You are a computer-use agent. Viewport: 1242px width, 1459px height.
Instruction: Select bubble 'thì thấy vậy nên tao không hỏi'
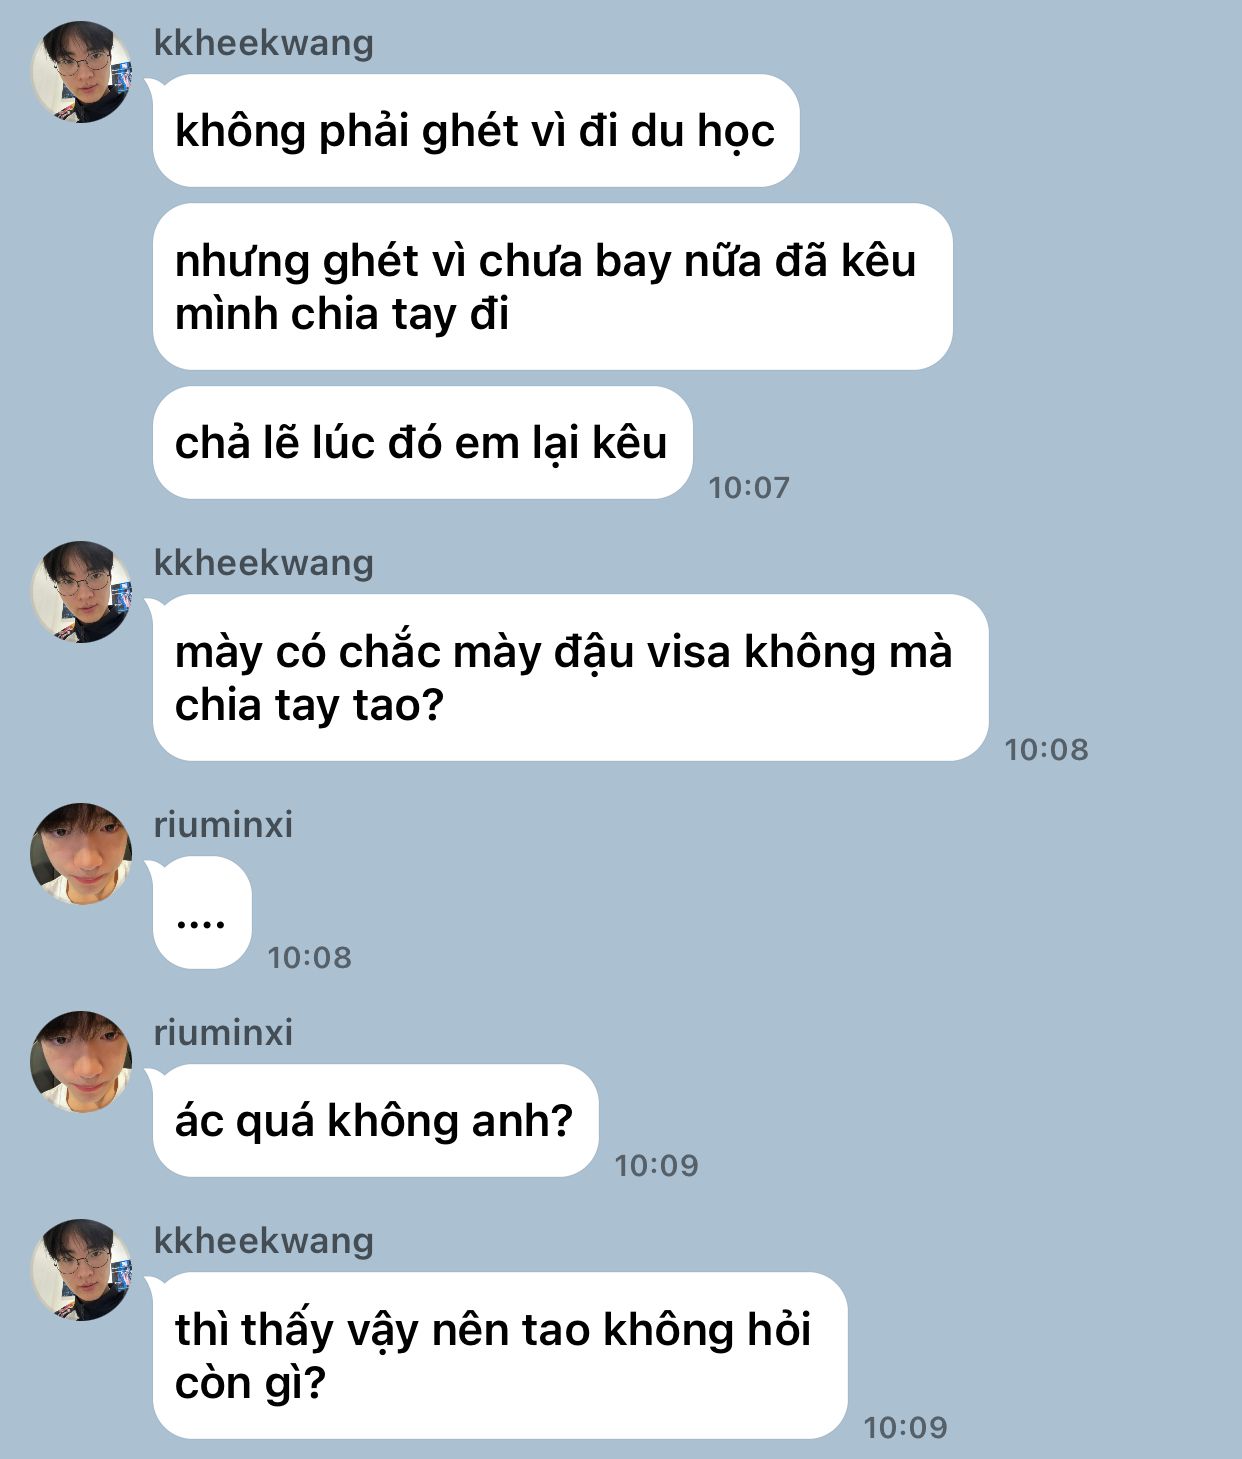coord(500,1356)
